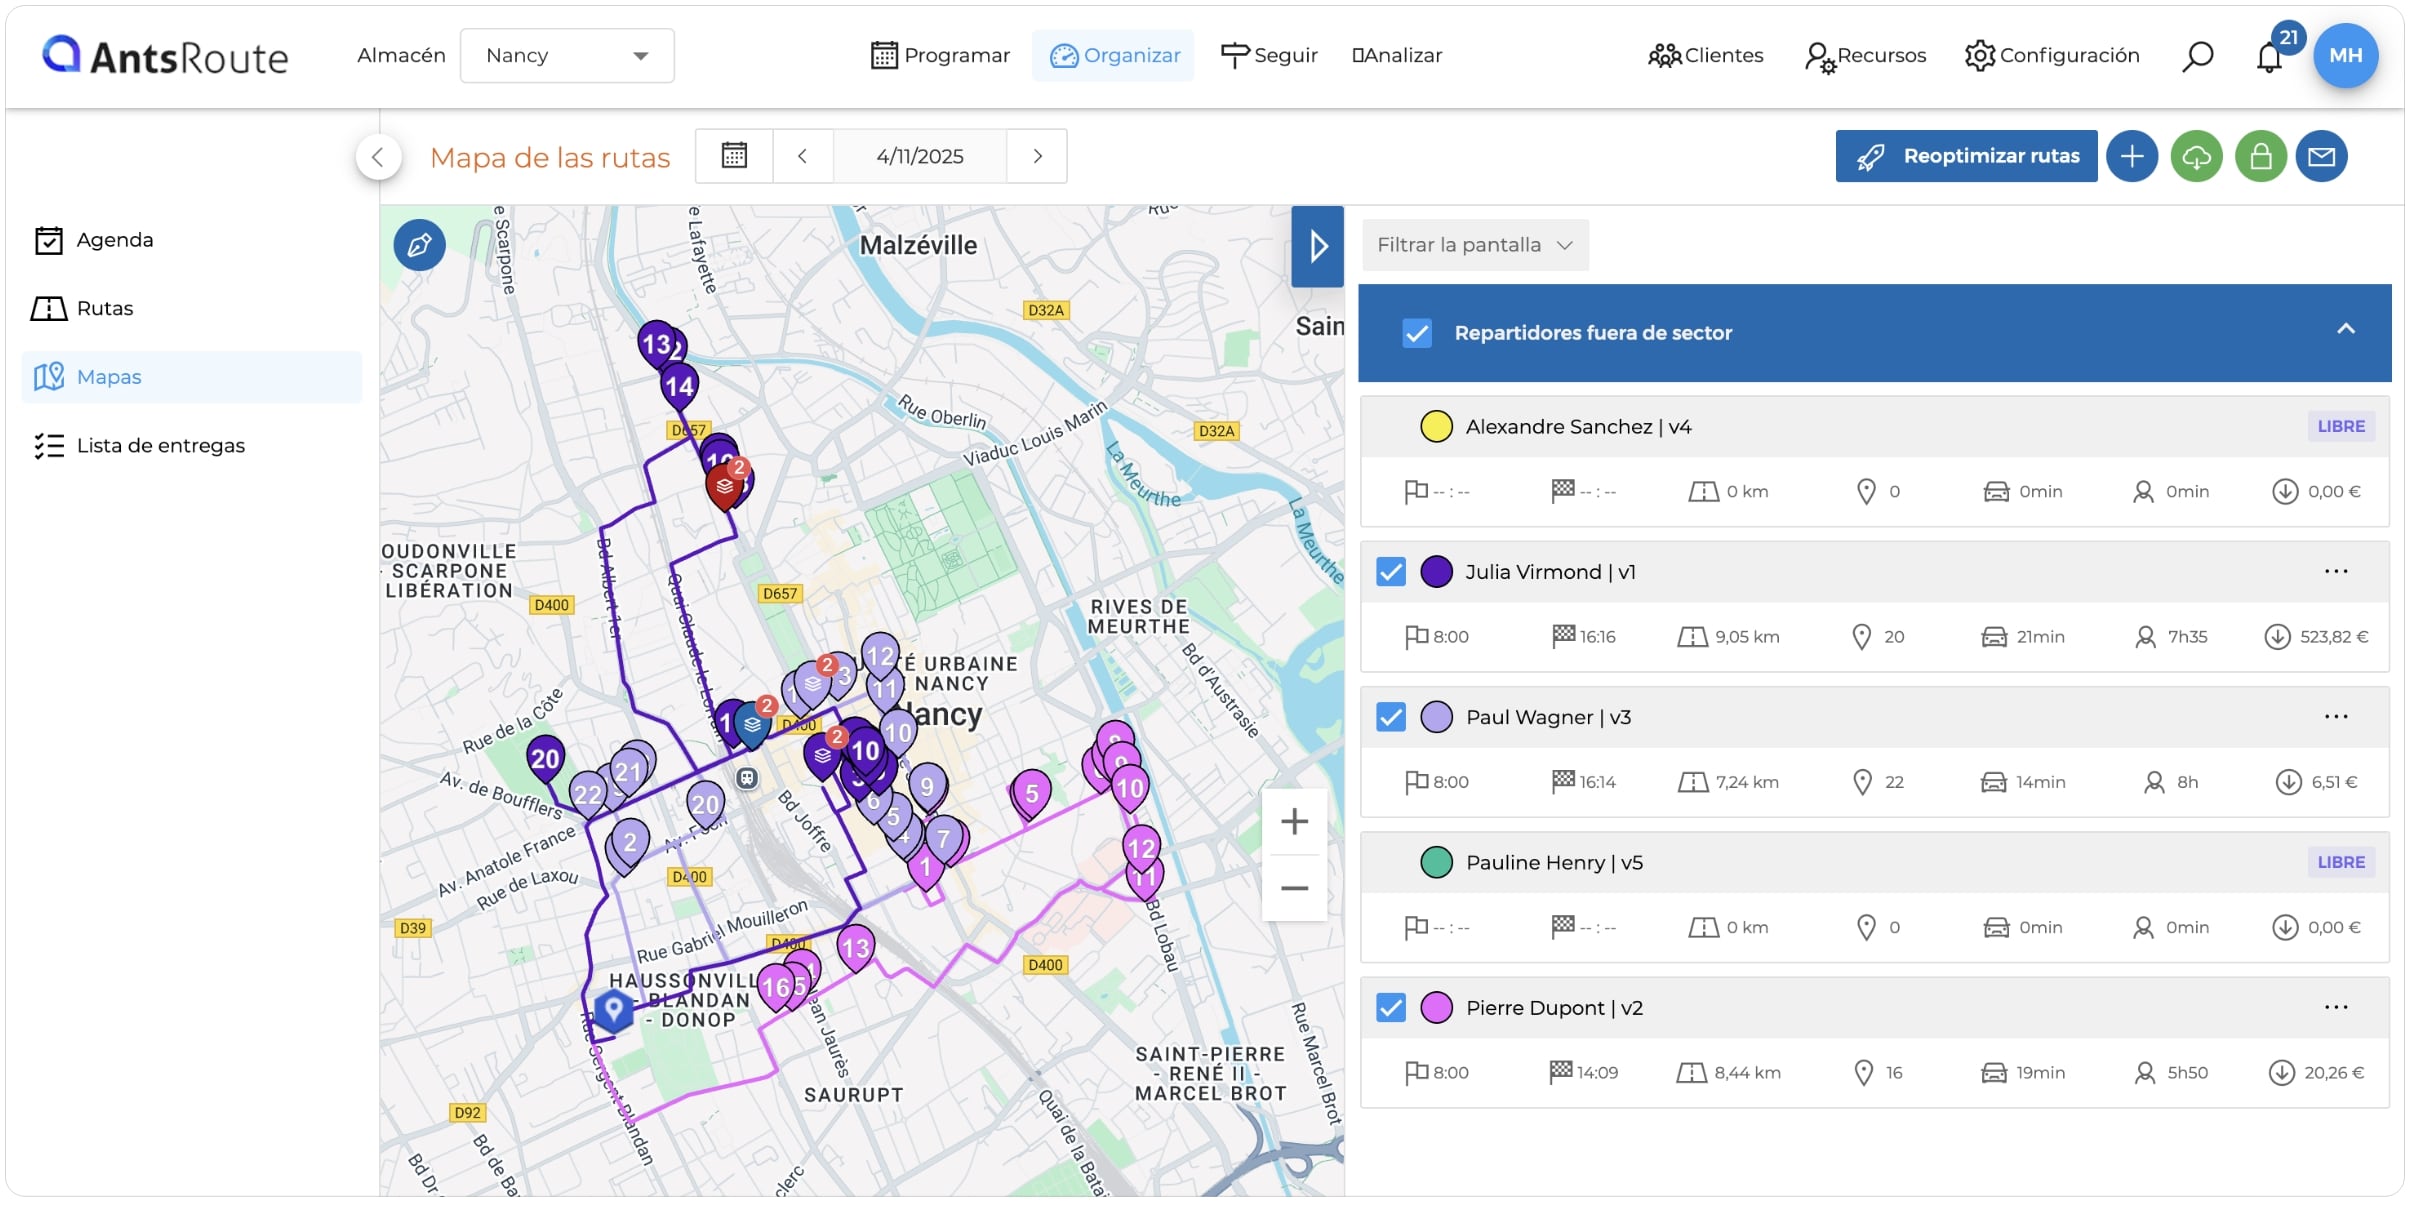
Task: Click the AntsRoute logo
Action: 165,56
